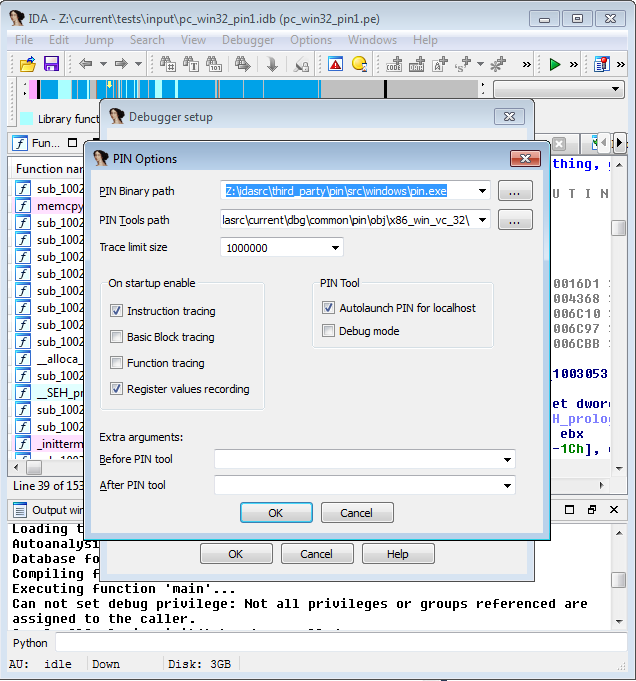636x681 pixels.
Task: Toggle Autolaunch PIN for localhost
Action: pos(328,308)
